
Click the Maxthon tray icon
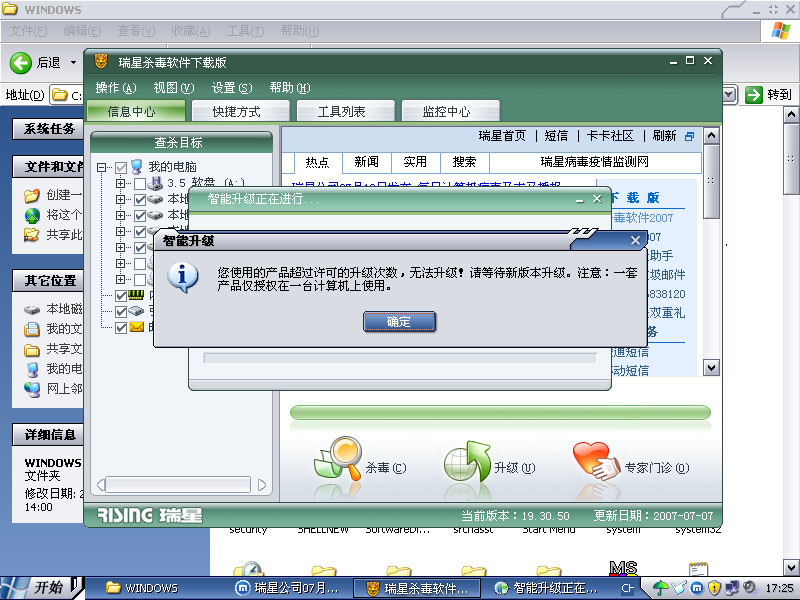[x=697, y=588]
